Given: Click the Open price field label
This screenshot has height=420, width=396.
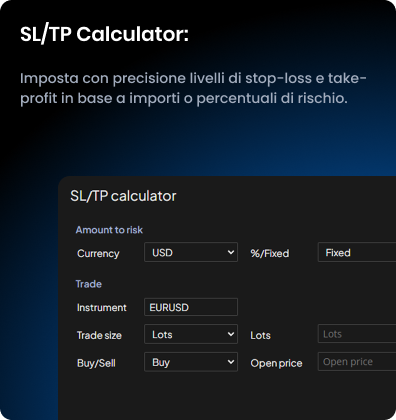Looking at the screenshot, I should point(276,363).
